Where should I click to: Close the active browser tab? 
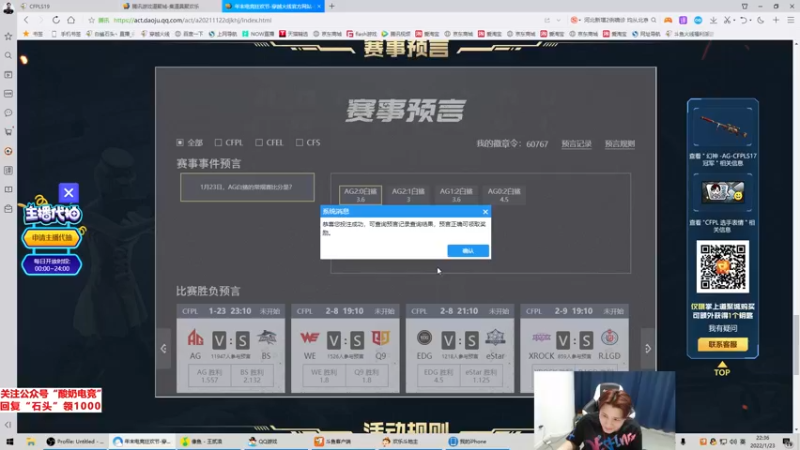[319, 6]
